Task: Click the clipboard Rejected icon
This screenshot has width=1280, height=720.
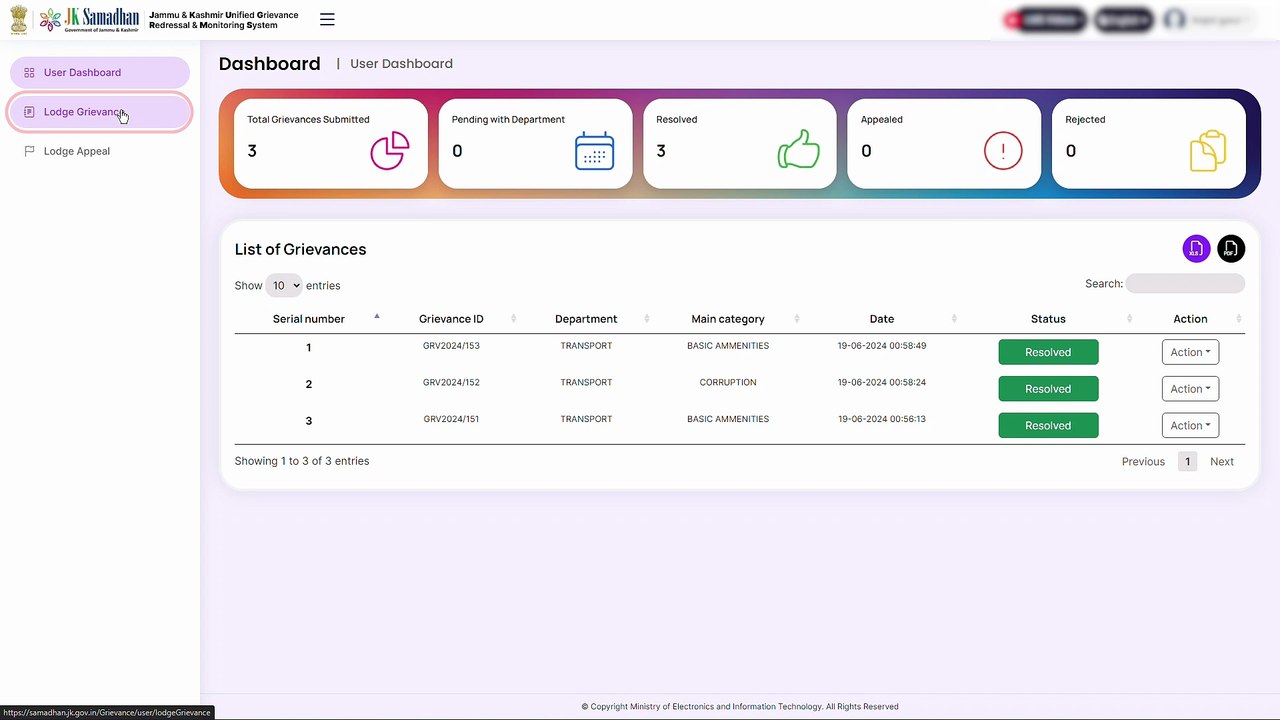Action: (1208, 151)
